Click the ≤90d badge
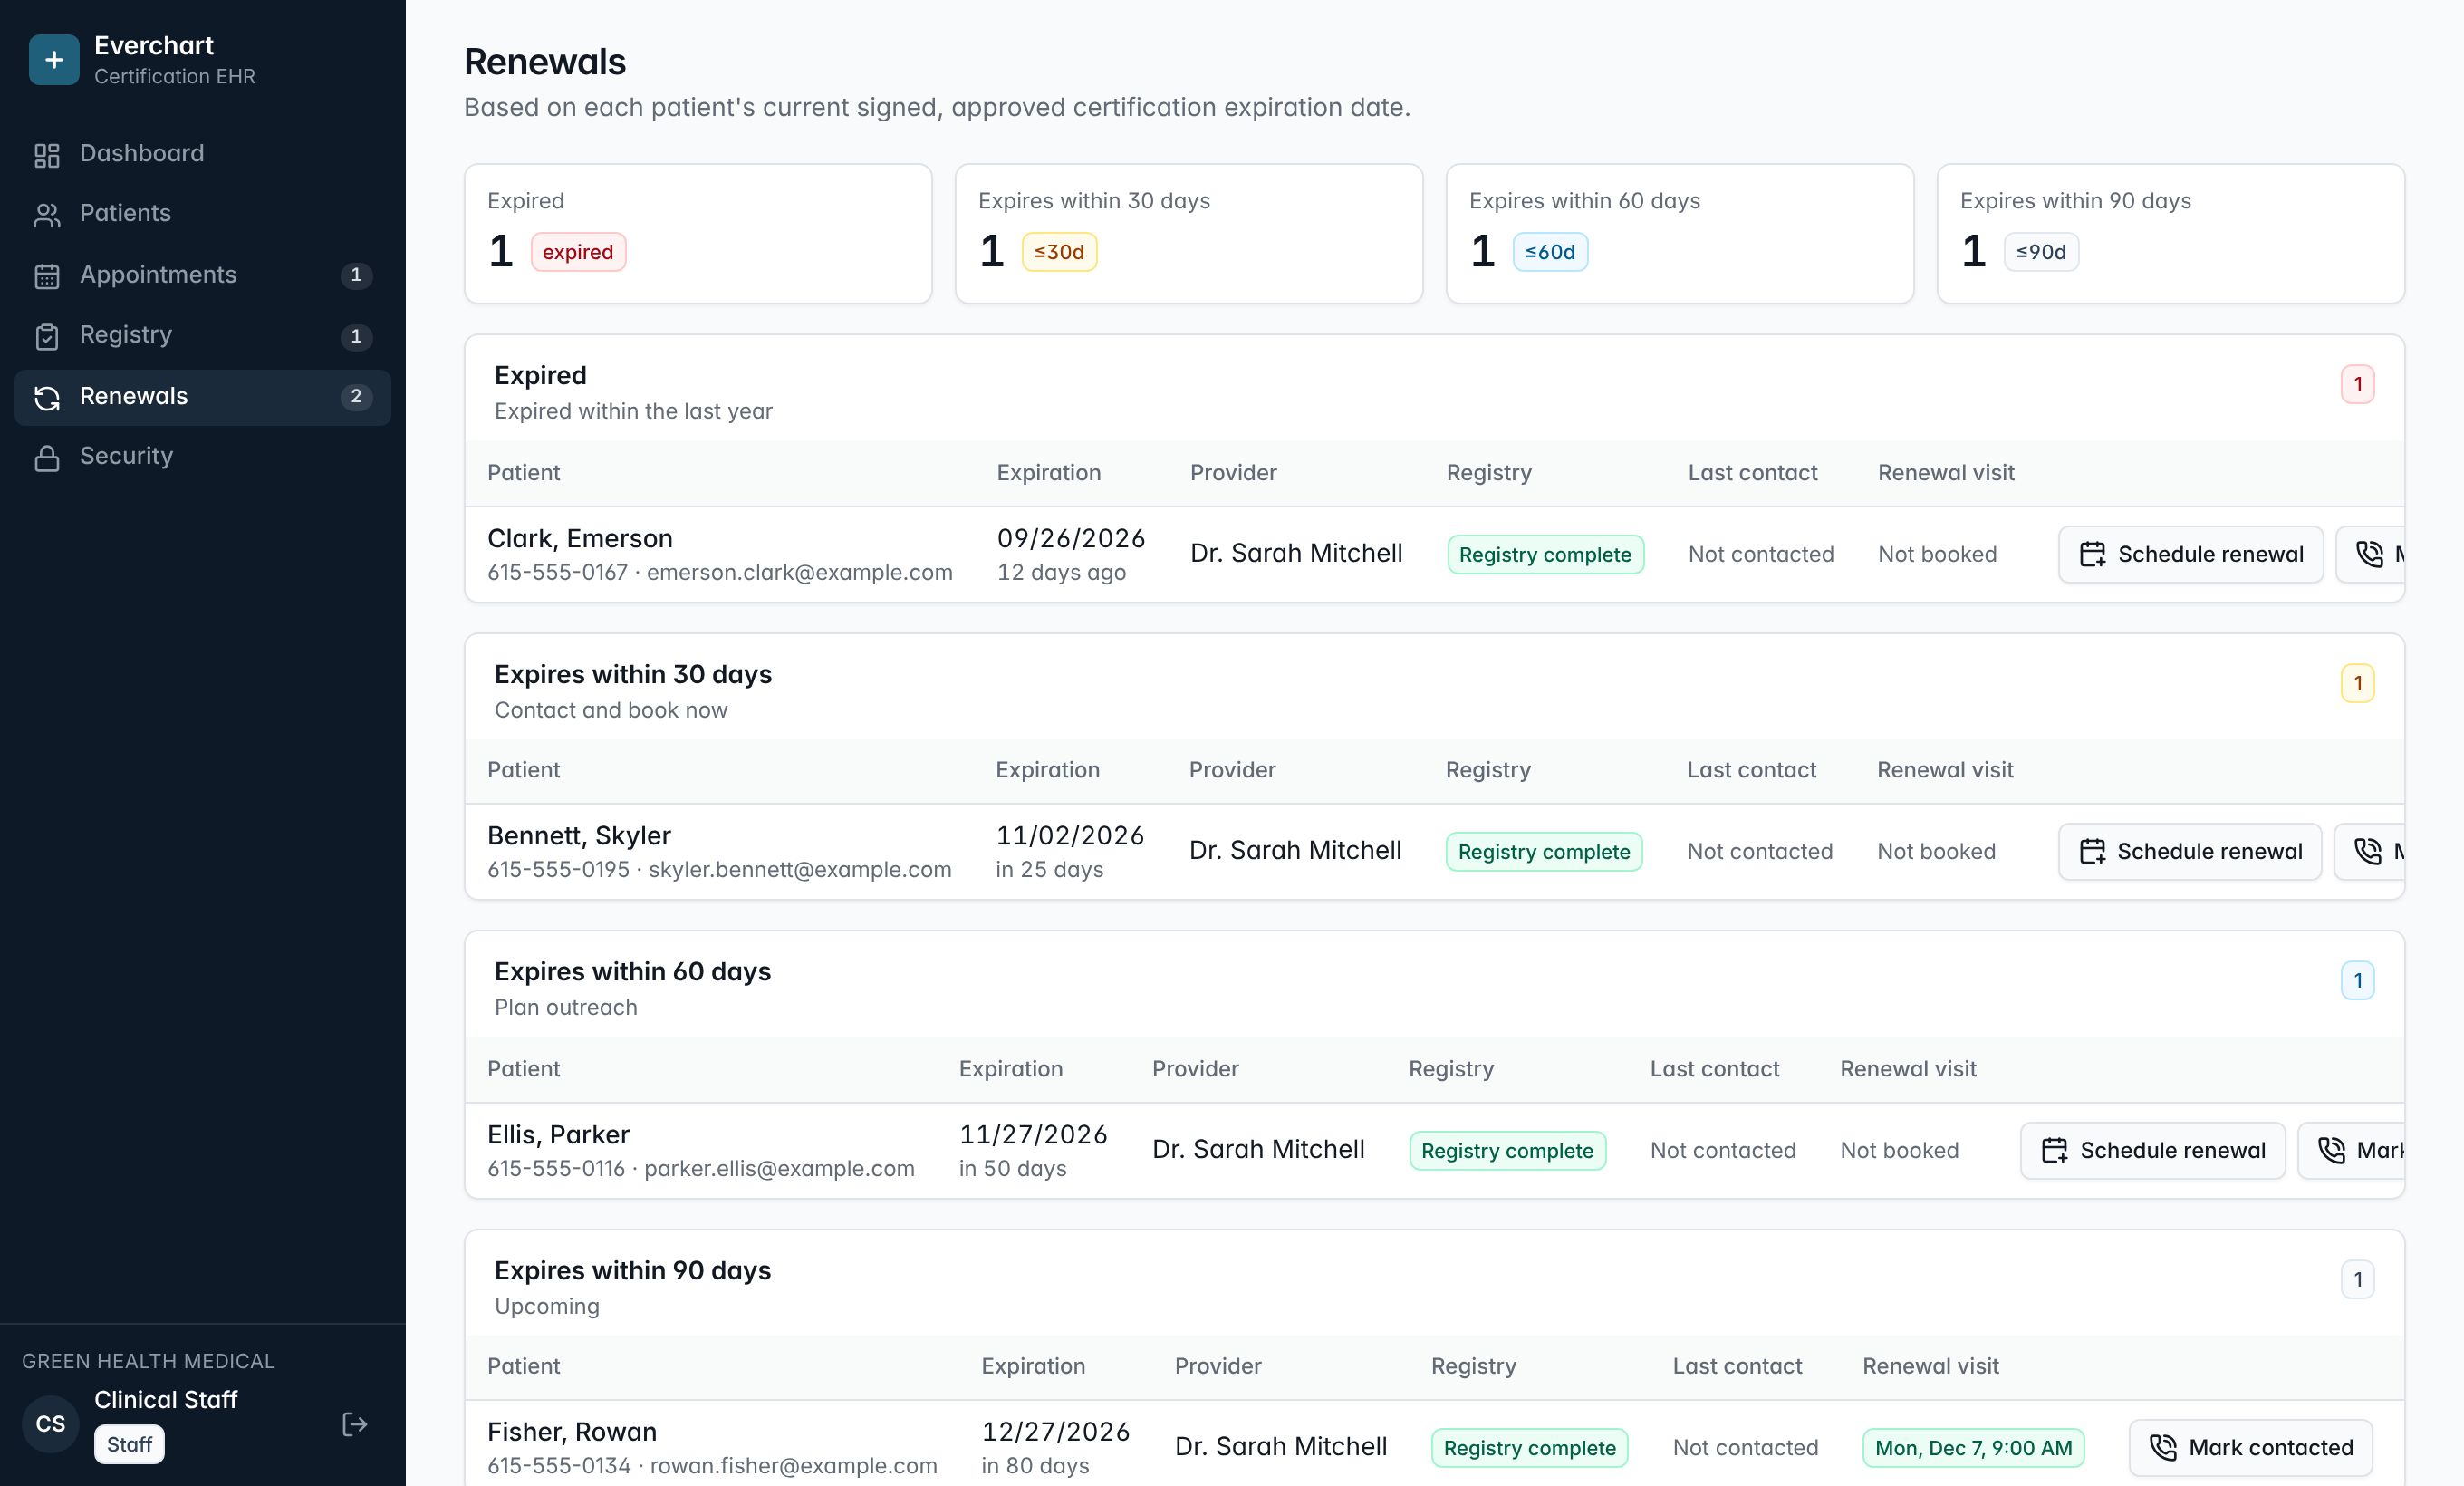 (2041, 252)
